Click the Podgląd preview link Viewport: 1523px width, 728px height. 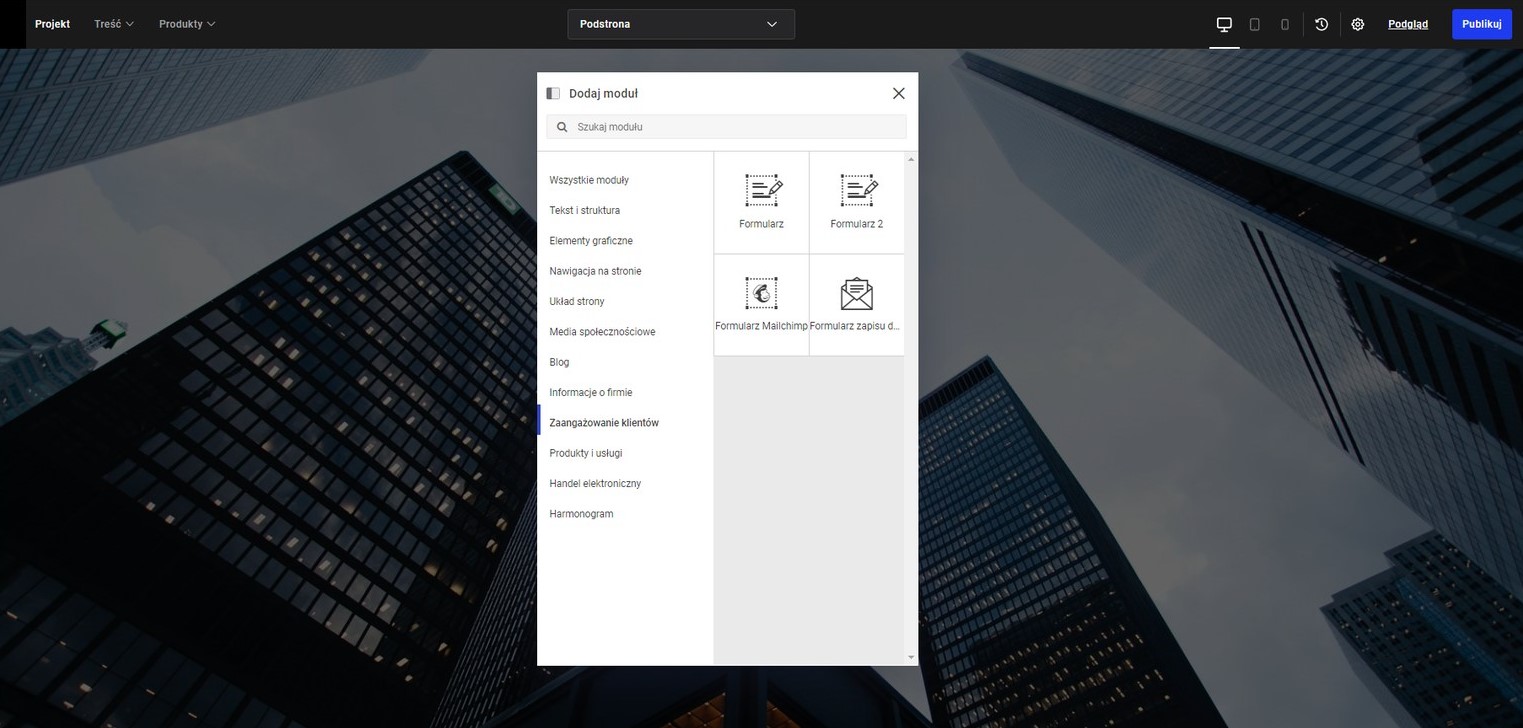[1407, 24]
